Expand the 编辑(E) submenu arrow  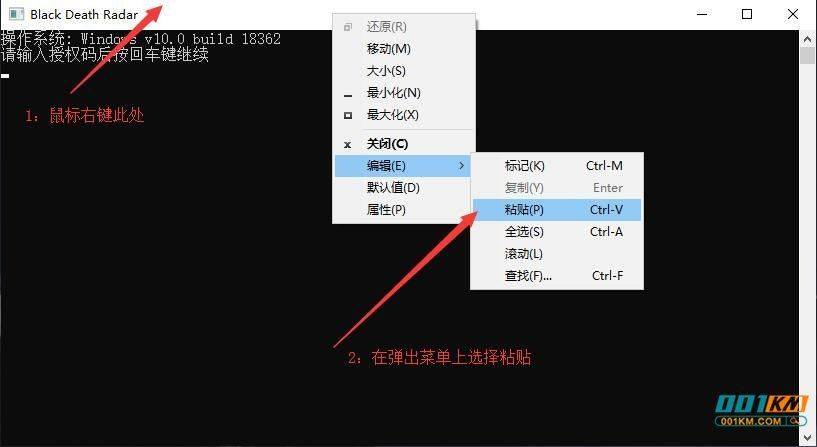coord(462,166)
